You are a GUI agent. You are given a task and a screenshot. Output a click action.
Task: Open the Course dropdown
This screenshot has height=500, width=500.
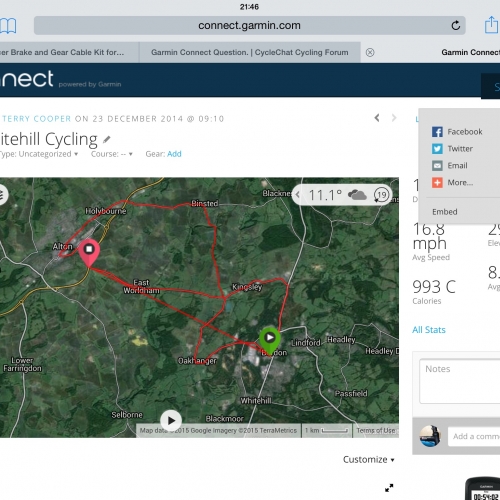point(112,154)
